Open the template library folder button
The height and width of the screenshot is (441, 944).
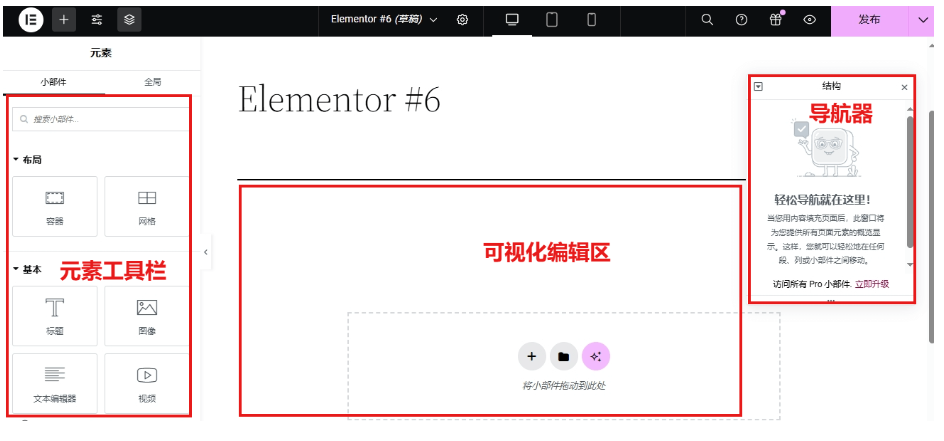[564, 356]
